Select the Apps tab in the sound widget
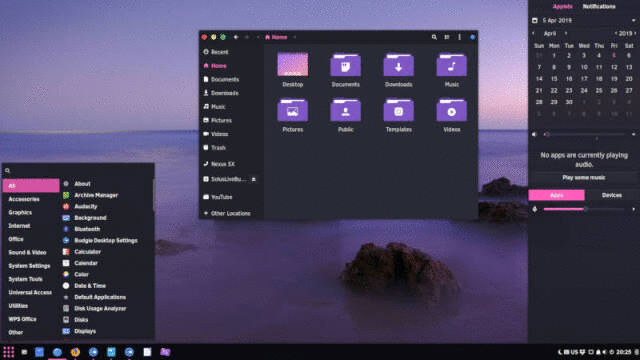This screenshot has height=360, width=640. tap(556, 195)
